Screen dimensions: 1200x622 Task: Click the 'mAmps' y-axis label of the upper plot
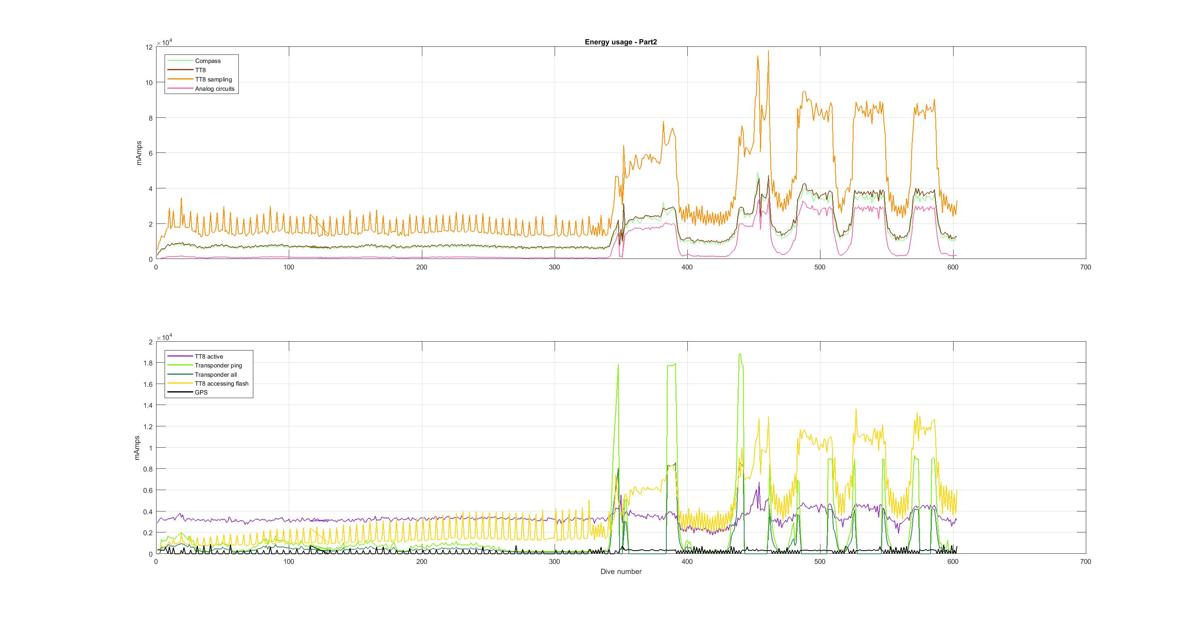[x=141, y=153]
